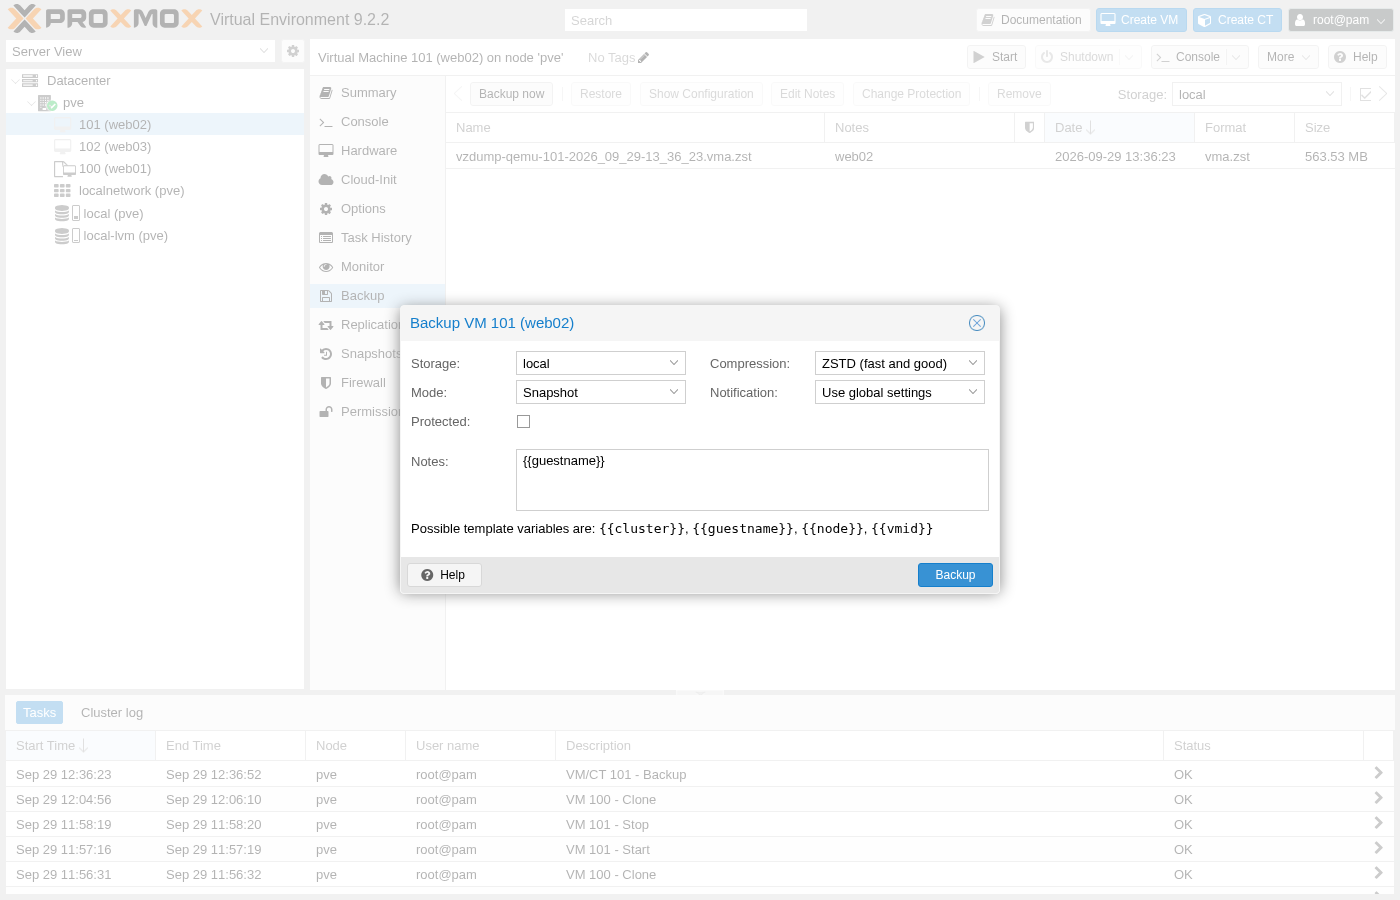Select the VM 101 - Stop task description

pyautogui.click(x=607, y=825)
